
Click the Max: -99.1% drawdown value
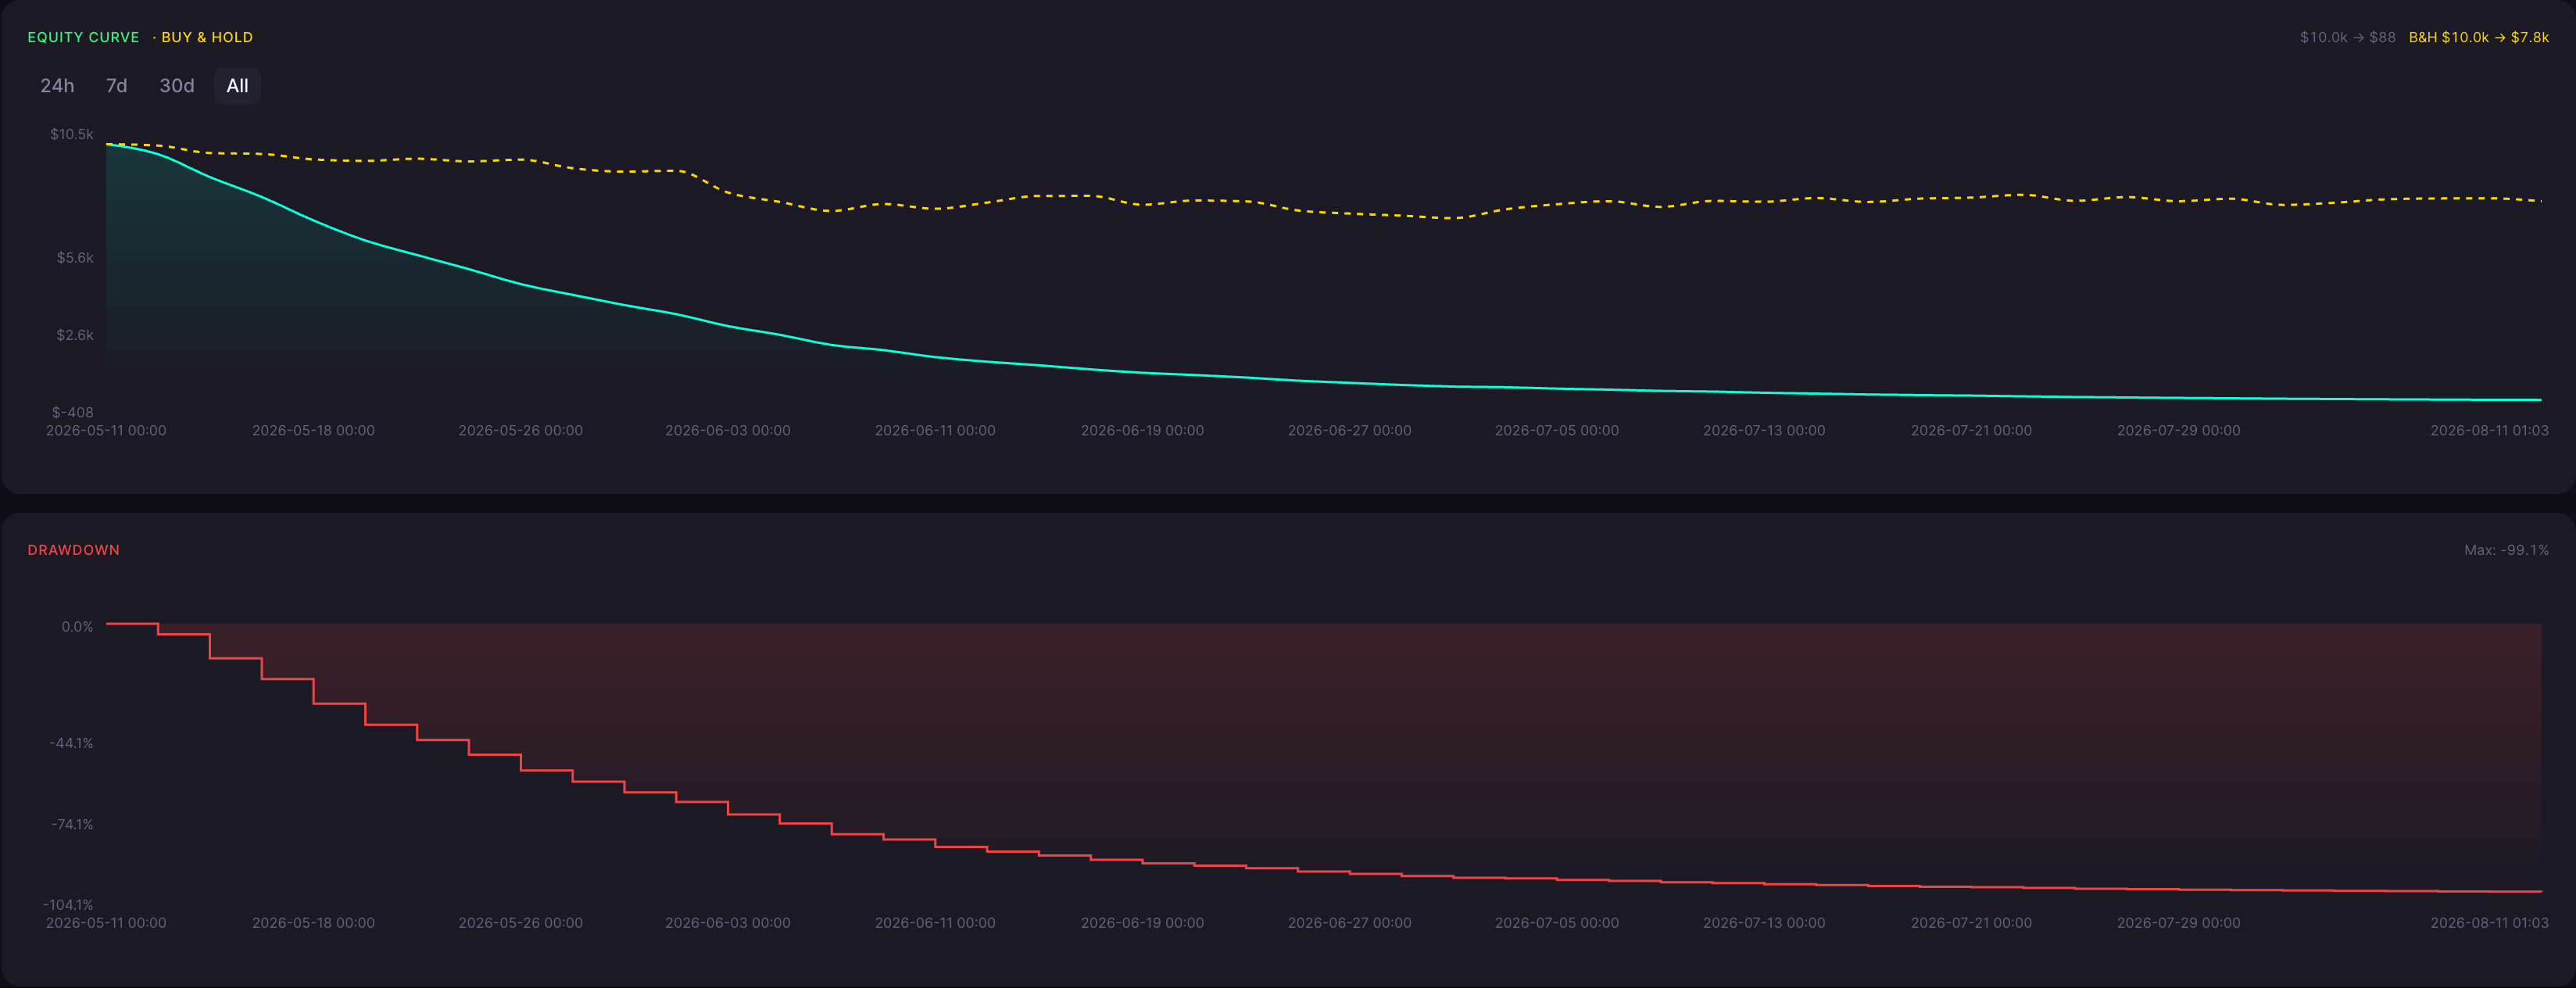[2506, 550]
